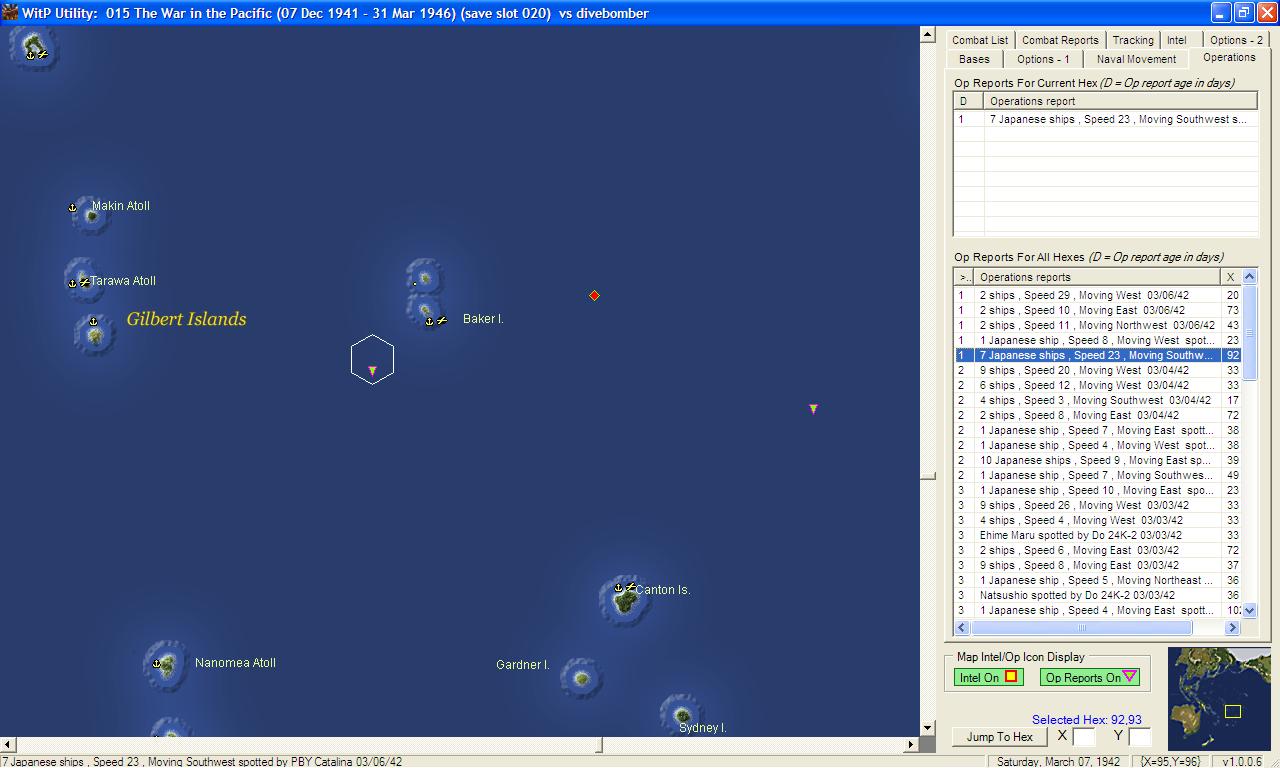This screenshot has height=768, width=1280.
Task: Select the '2 ships , Speed 10 , Moving East' report
Action: tap(1097, 310)
